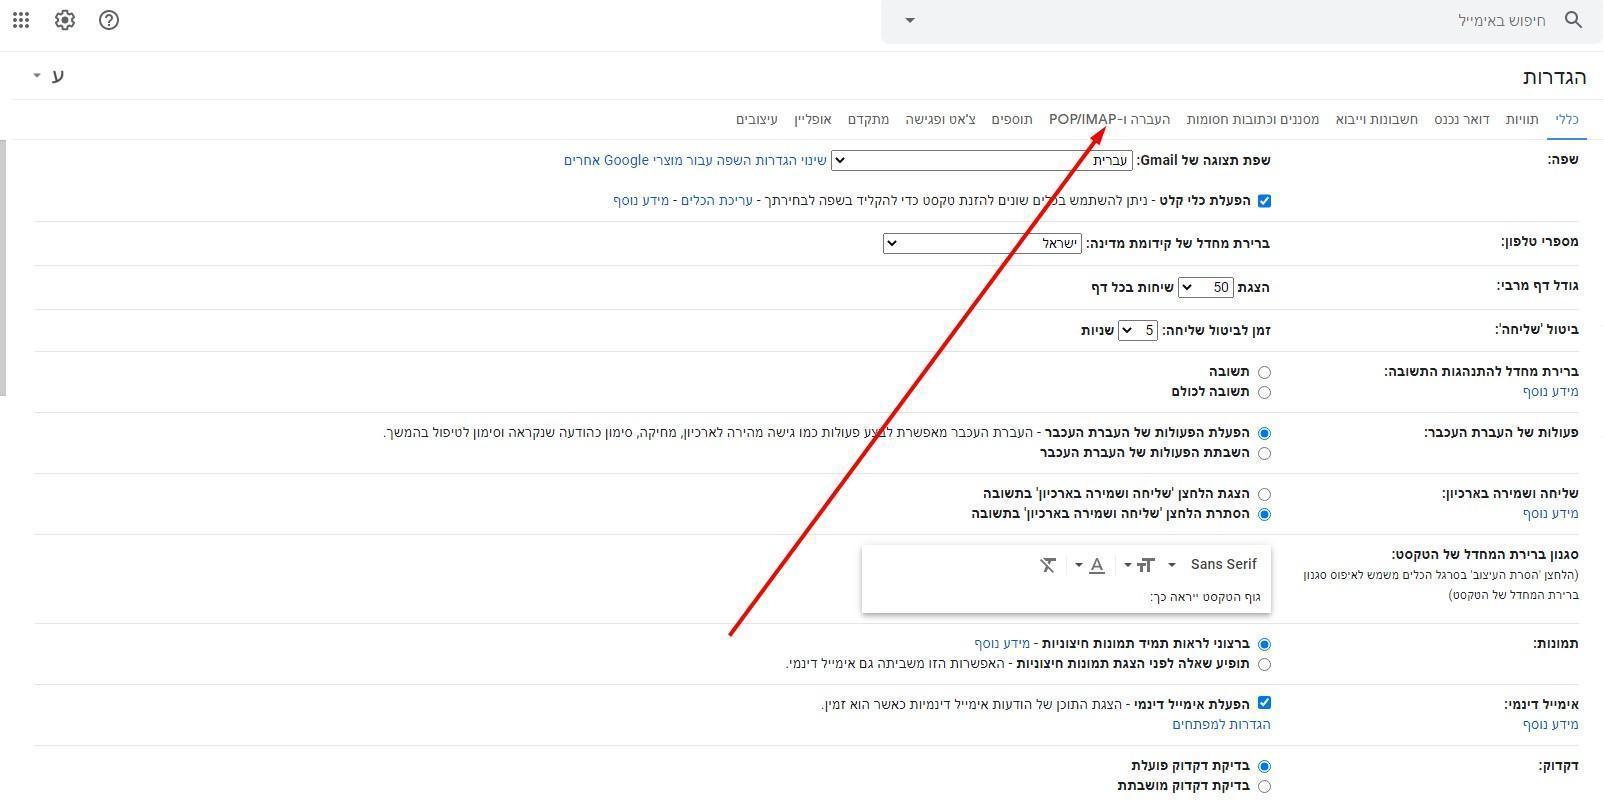Click the input tools 'ע' keyboard icon
Viewport: 1604px width, 806px height.
pyautogui.click(x=57, y=76)
